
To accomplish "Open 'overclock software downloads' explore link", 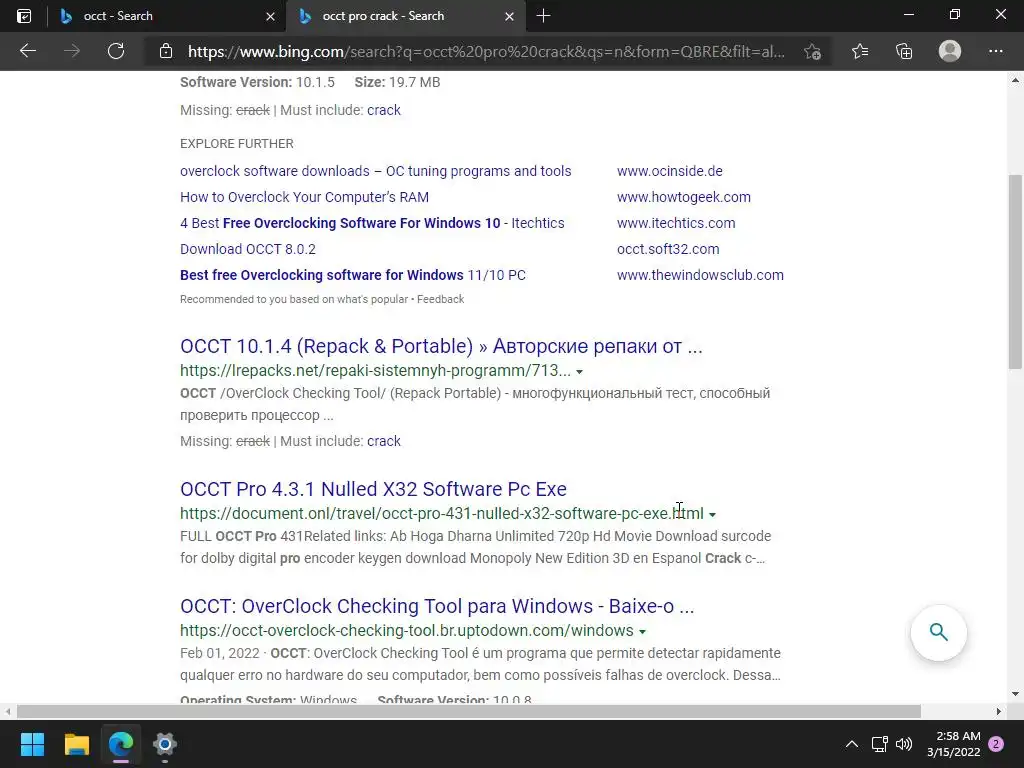I will click(376, 171).
